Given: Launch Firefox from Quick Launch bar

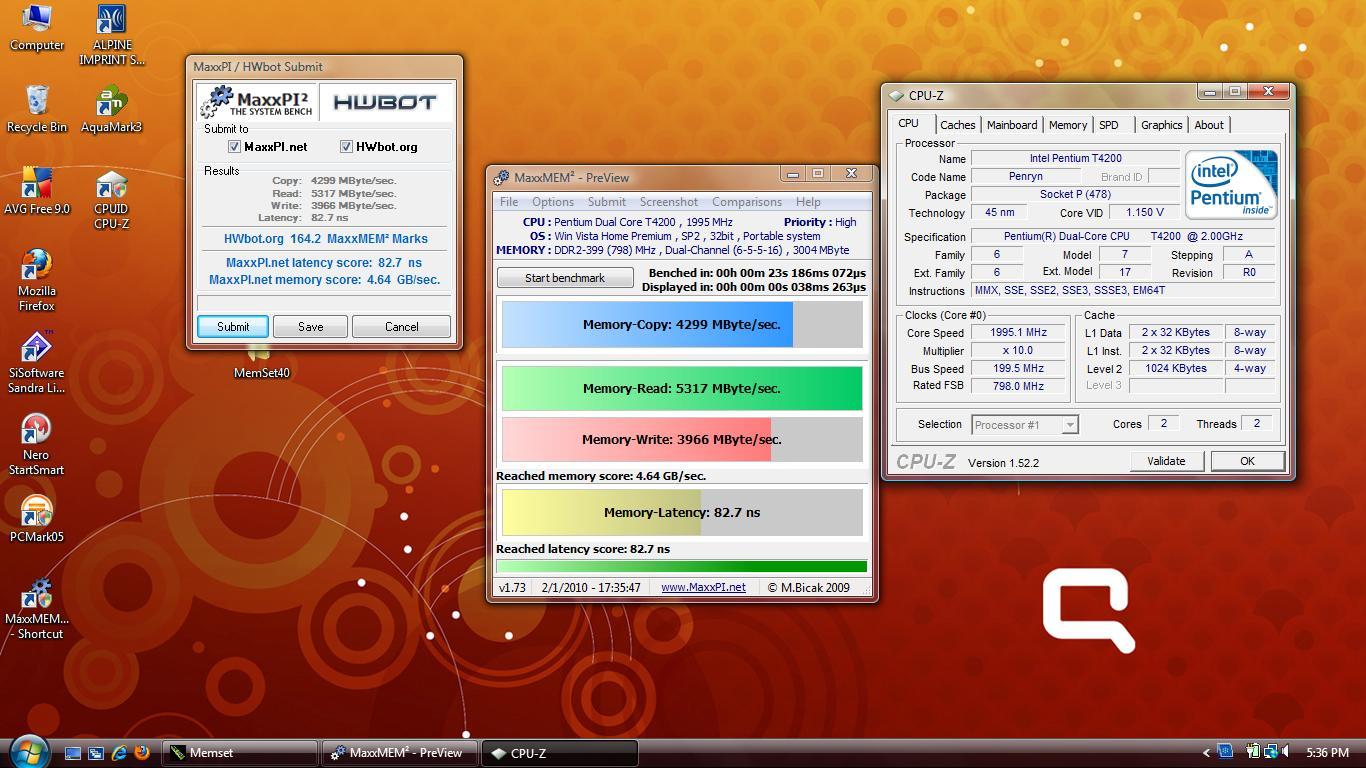Looking at the screenshot, I should coord(141,753).
